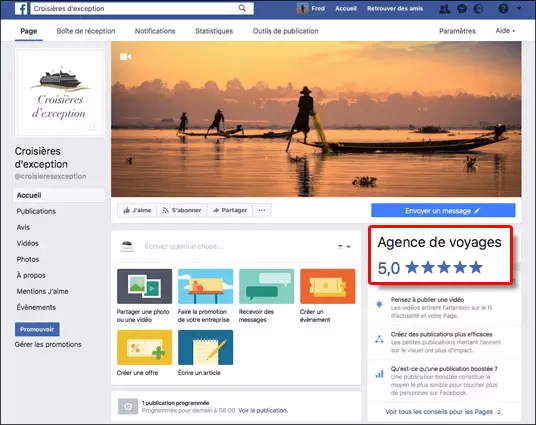Click the scheduled publication clock icon

[128, 406]
